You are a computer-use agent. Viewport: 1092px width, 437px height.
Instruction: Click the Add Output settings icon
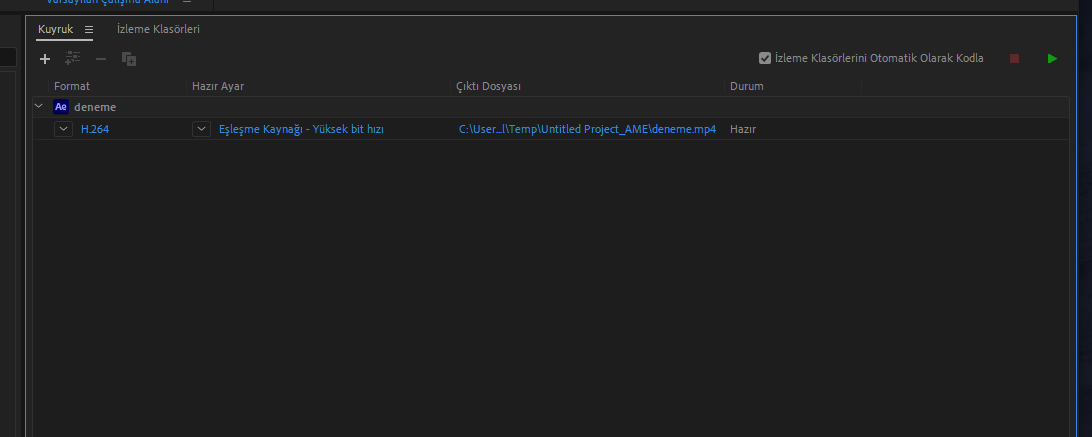[x=72, y=59]
